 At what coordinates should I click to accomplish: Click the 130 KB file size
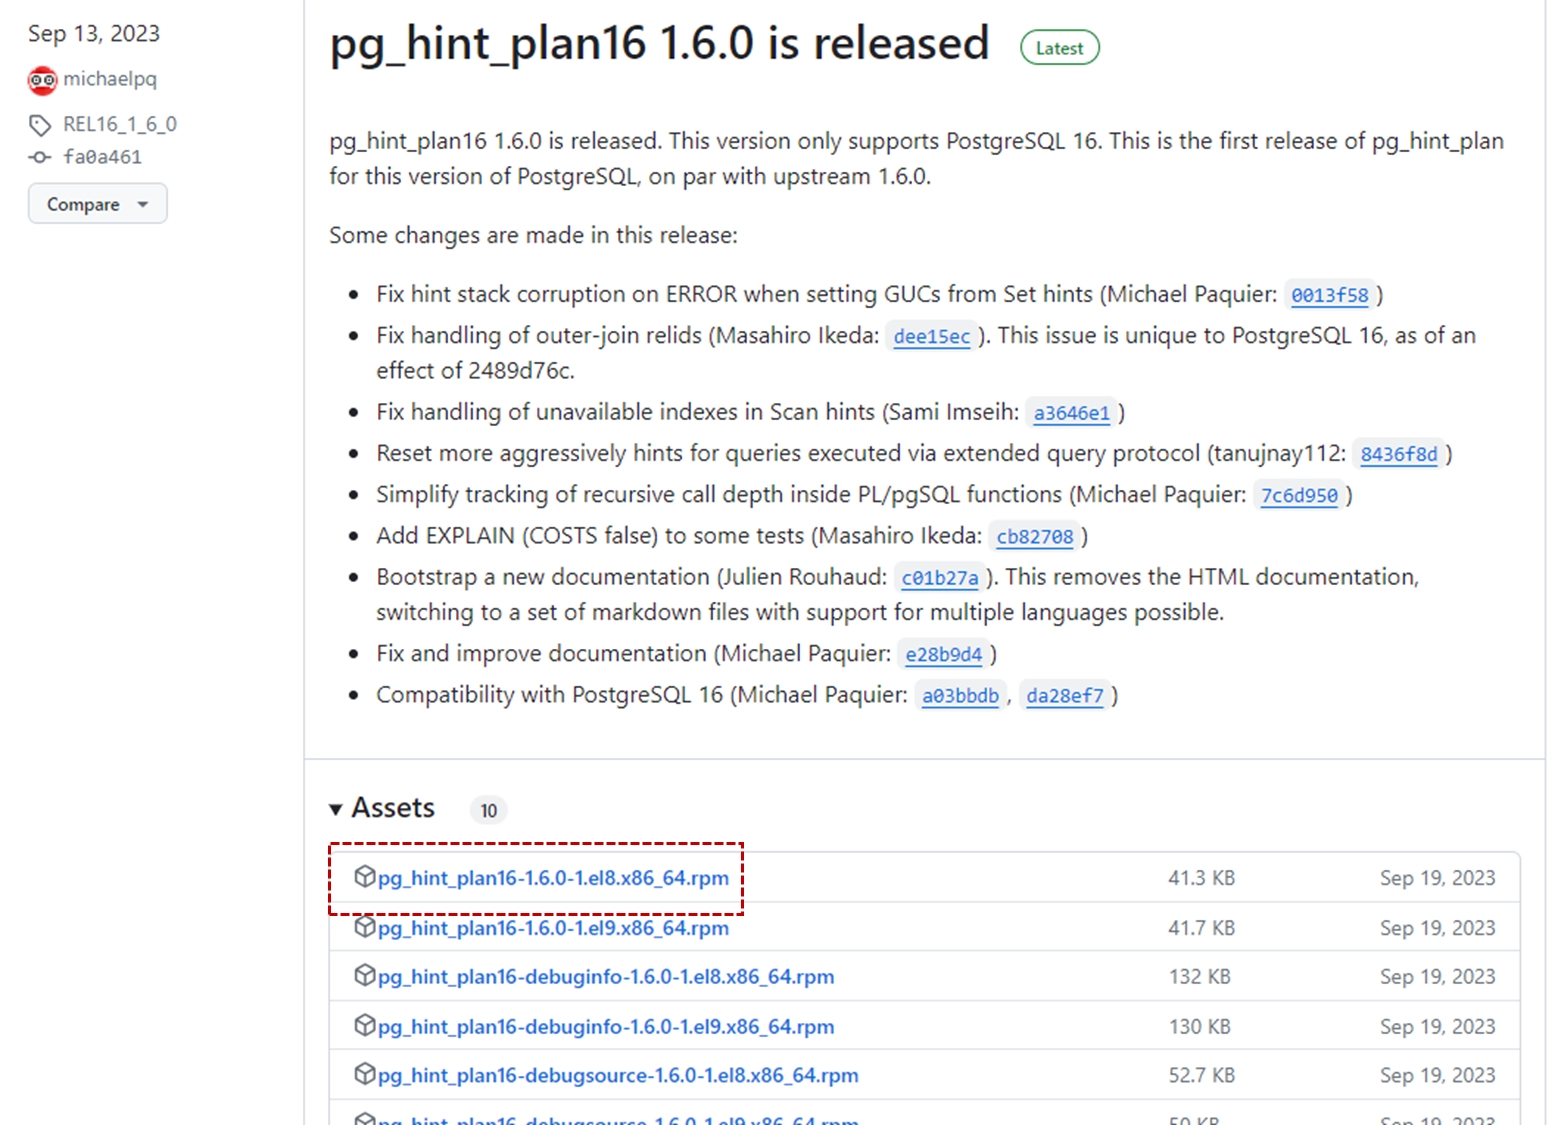(x=1199, y=1027)
